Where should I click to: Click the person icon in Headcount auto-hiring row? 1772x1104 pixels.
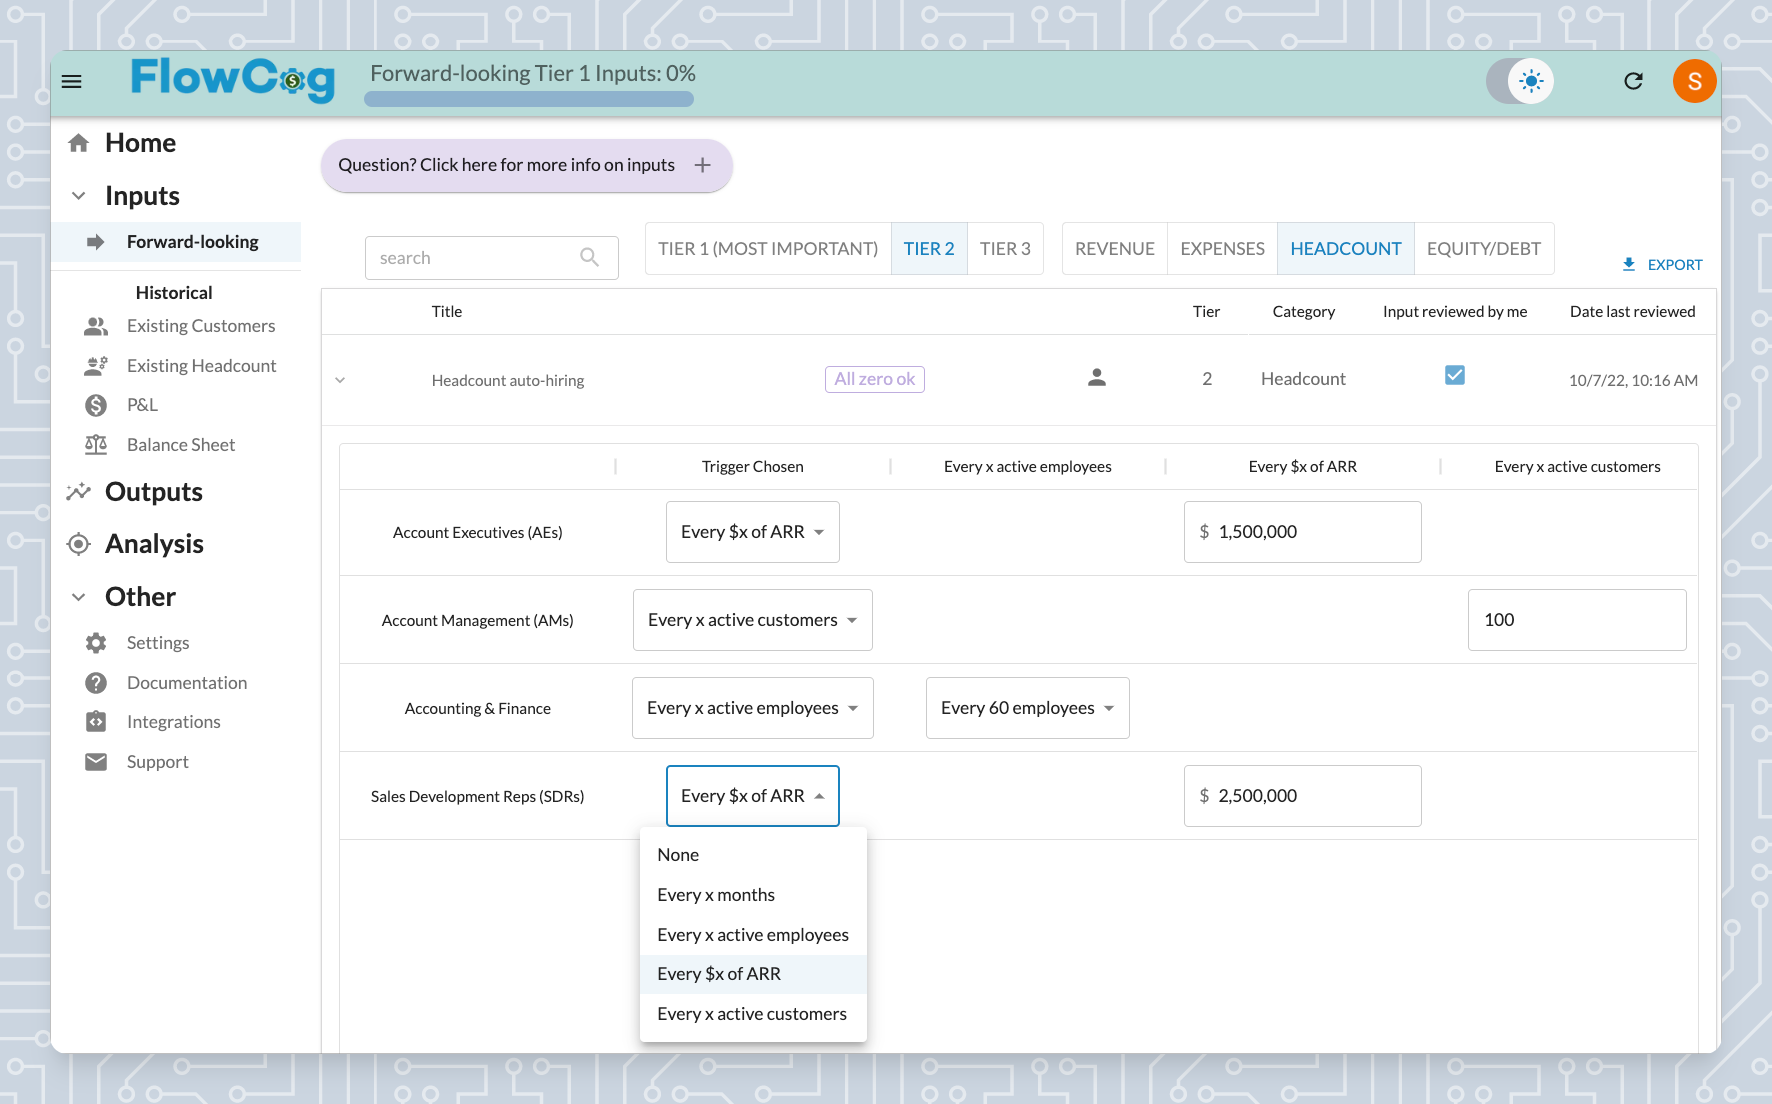(1097, 378)
